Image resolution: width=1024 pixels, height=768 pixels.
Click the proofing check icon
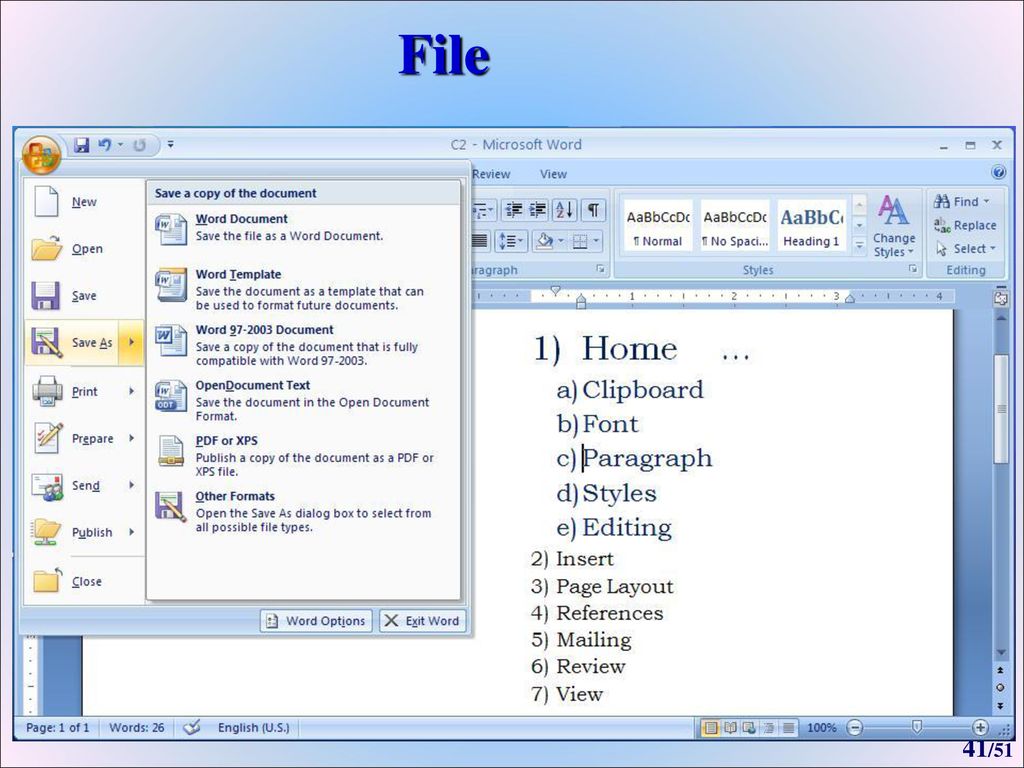191,728
